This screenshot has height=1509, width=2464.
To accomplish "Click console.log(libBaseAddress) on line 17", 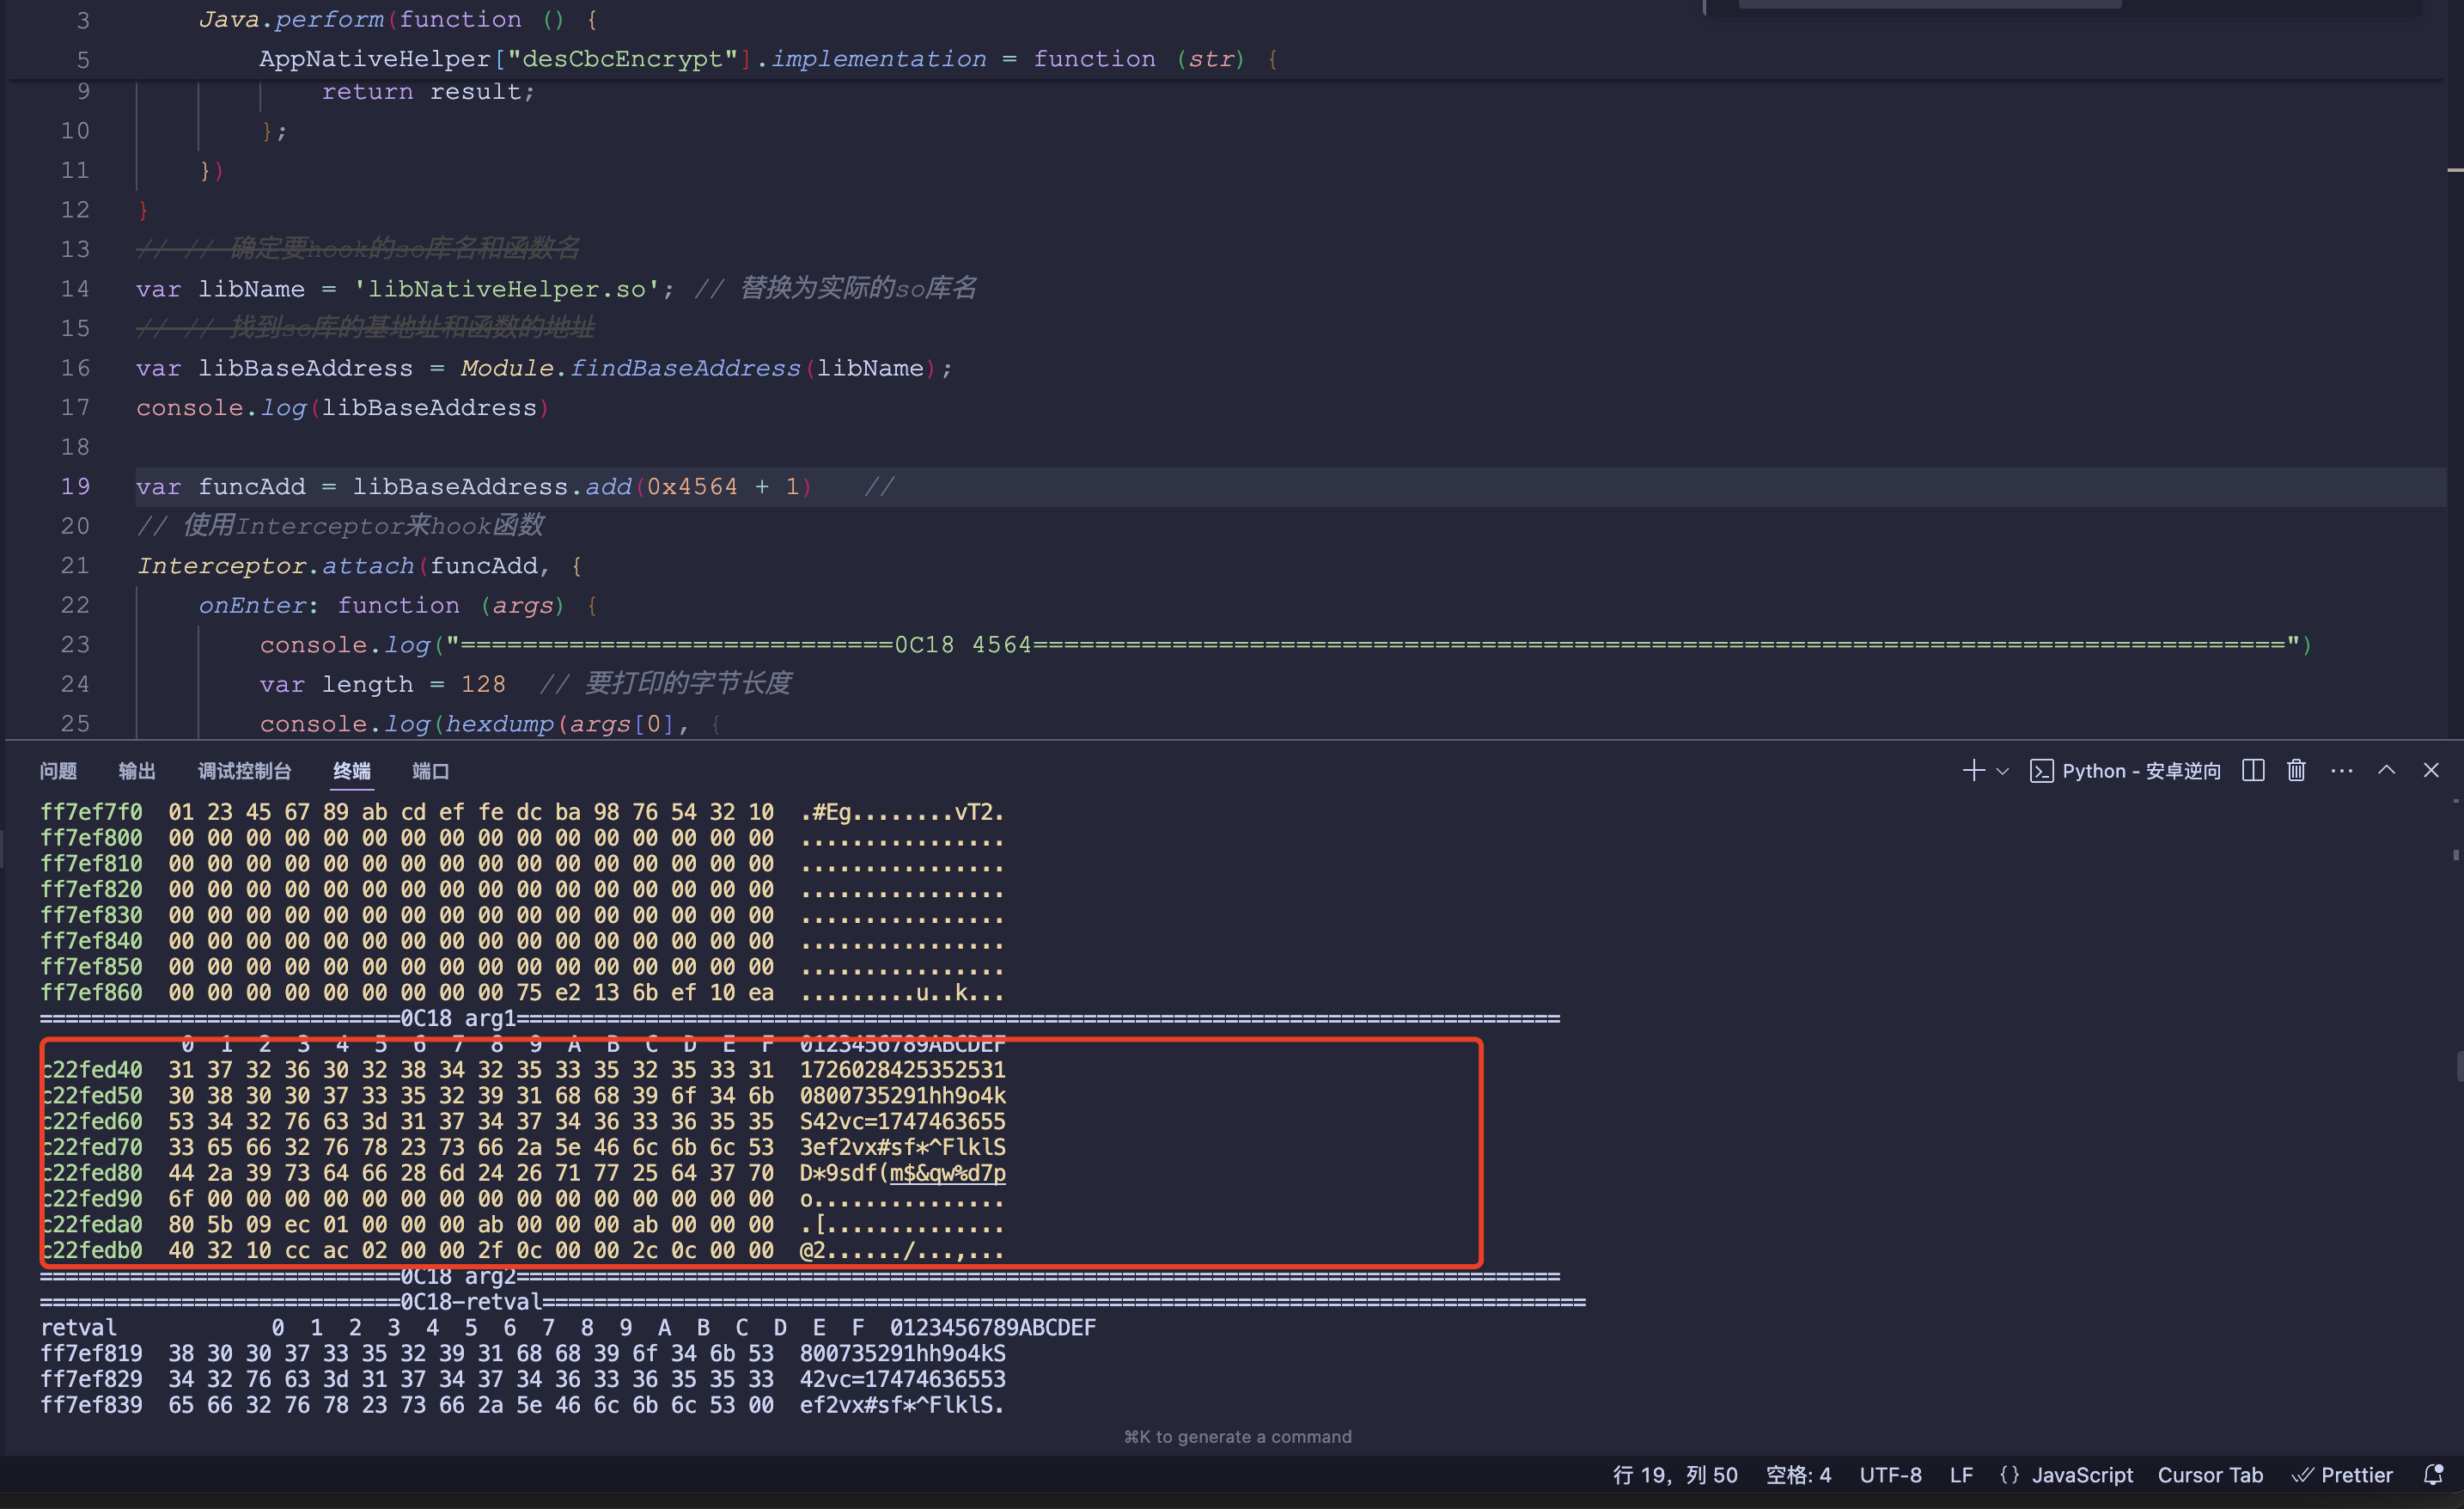I will pos(342,408).
